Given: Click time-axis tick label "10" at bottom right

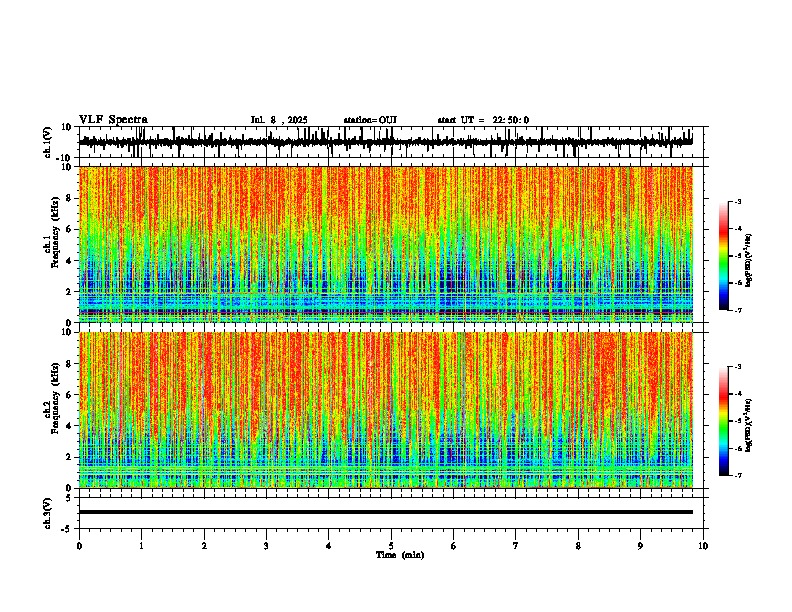Looking at the screenshot, I should pyautogui.click(x=703, y=546).
